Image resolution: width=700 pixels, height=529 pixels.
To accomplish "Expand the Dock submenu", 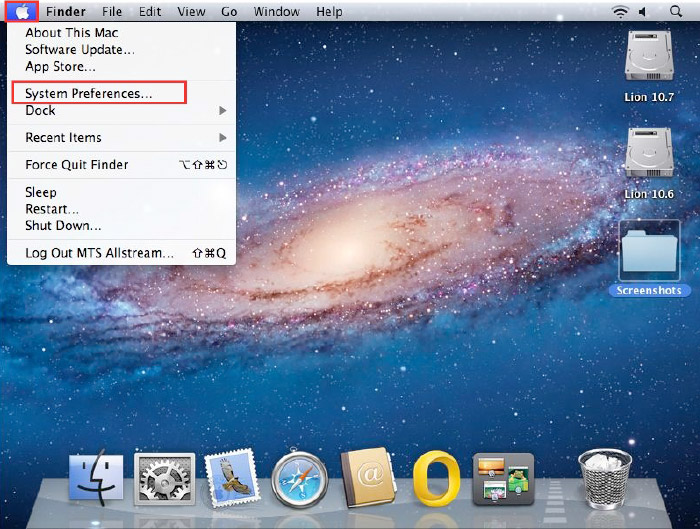I will [121, 110].
